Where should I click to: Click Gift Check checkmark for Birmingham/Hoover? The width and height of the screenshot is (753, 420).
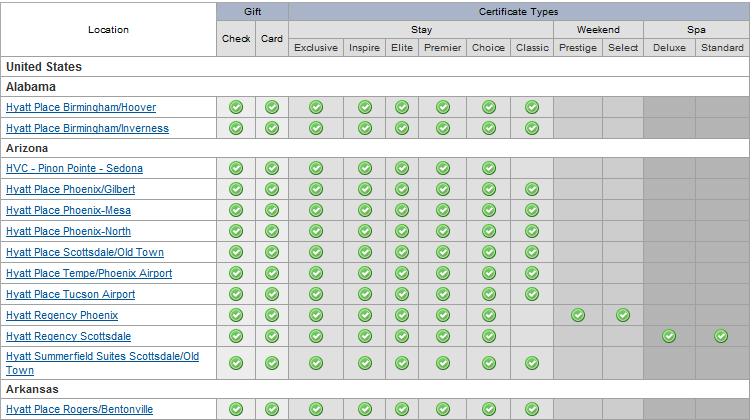[x=236, y=107]
